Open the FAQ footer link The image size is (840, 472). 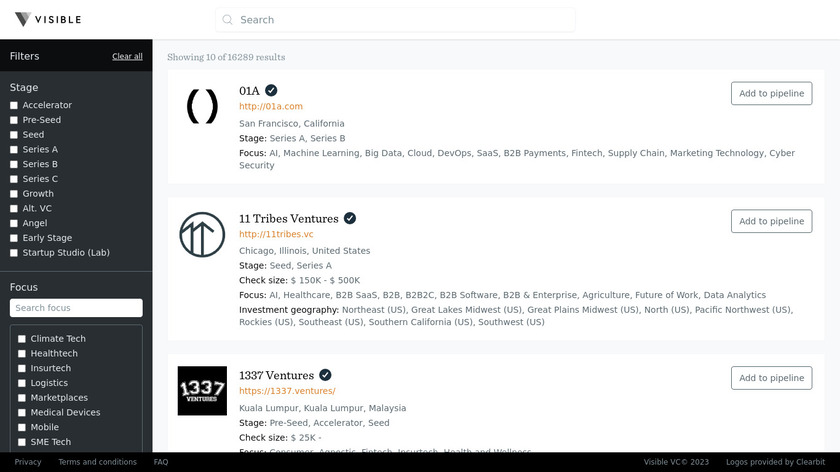(x=161, y=462)
